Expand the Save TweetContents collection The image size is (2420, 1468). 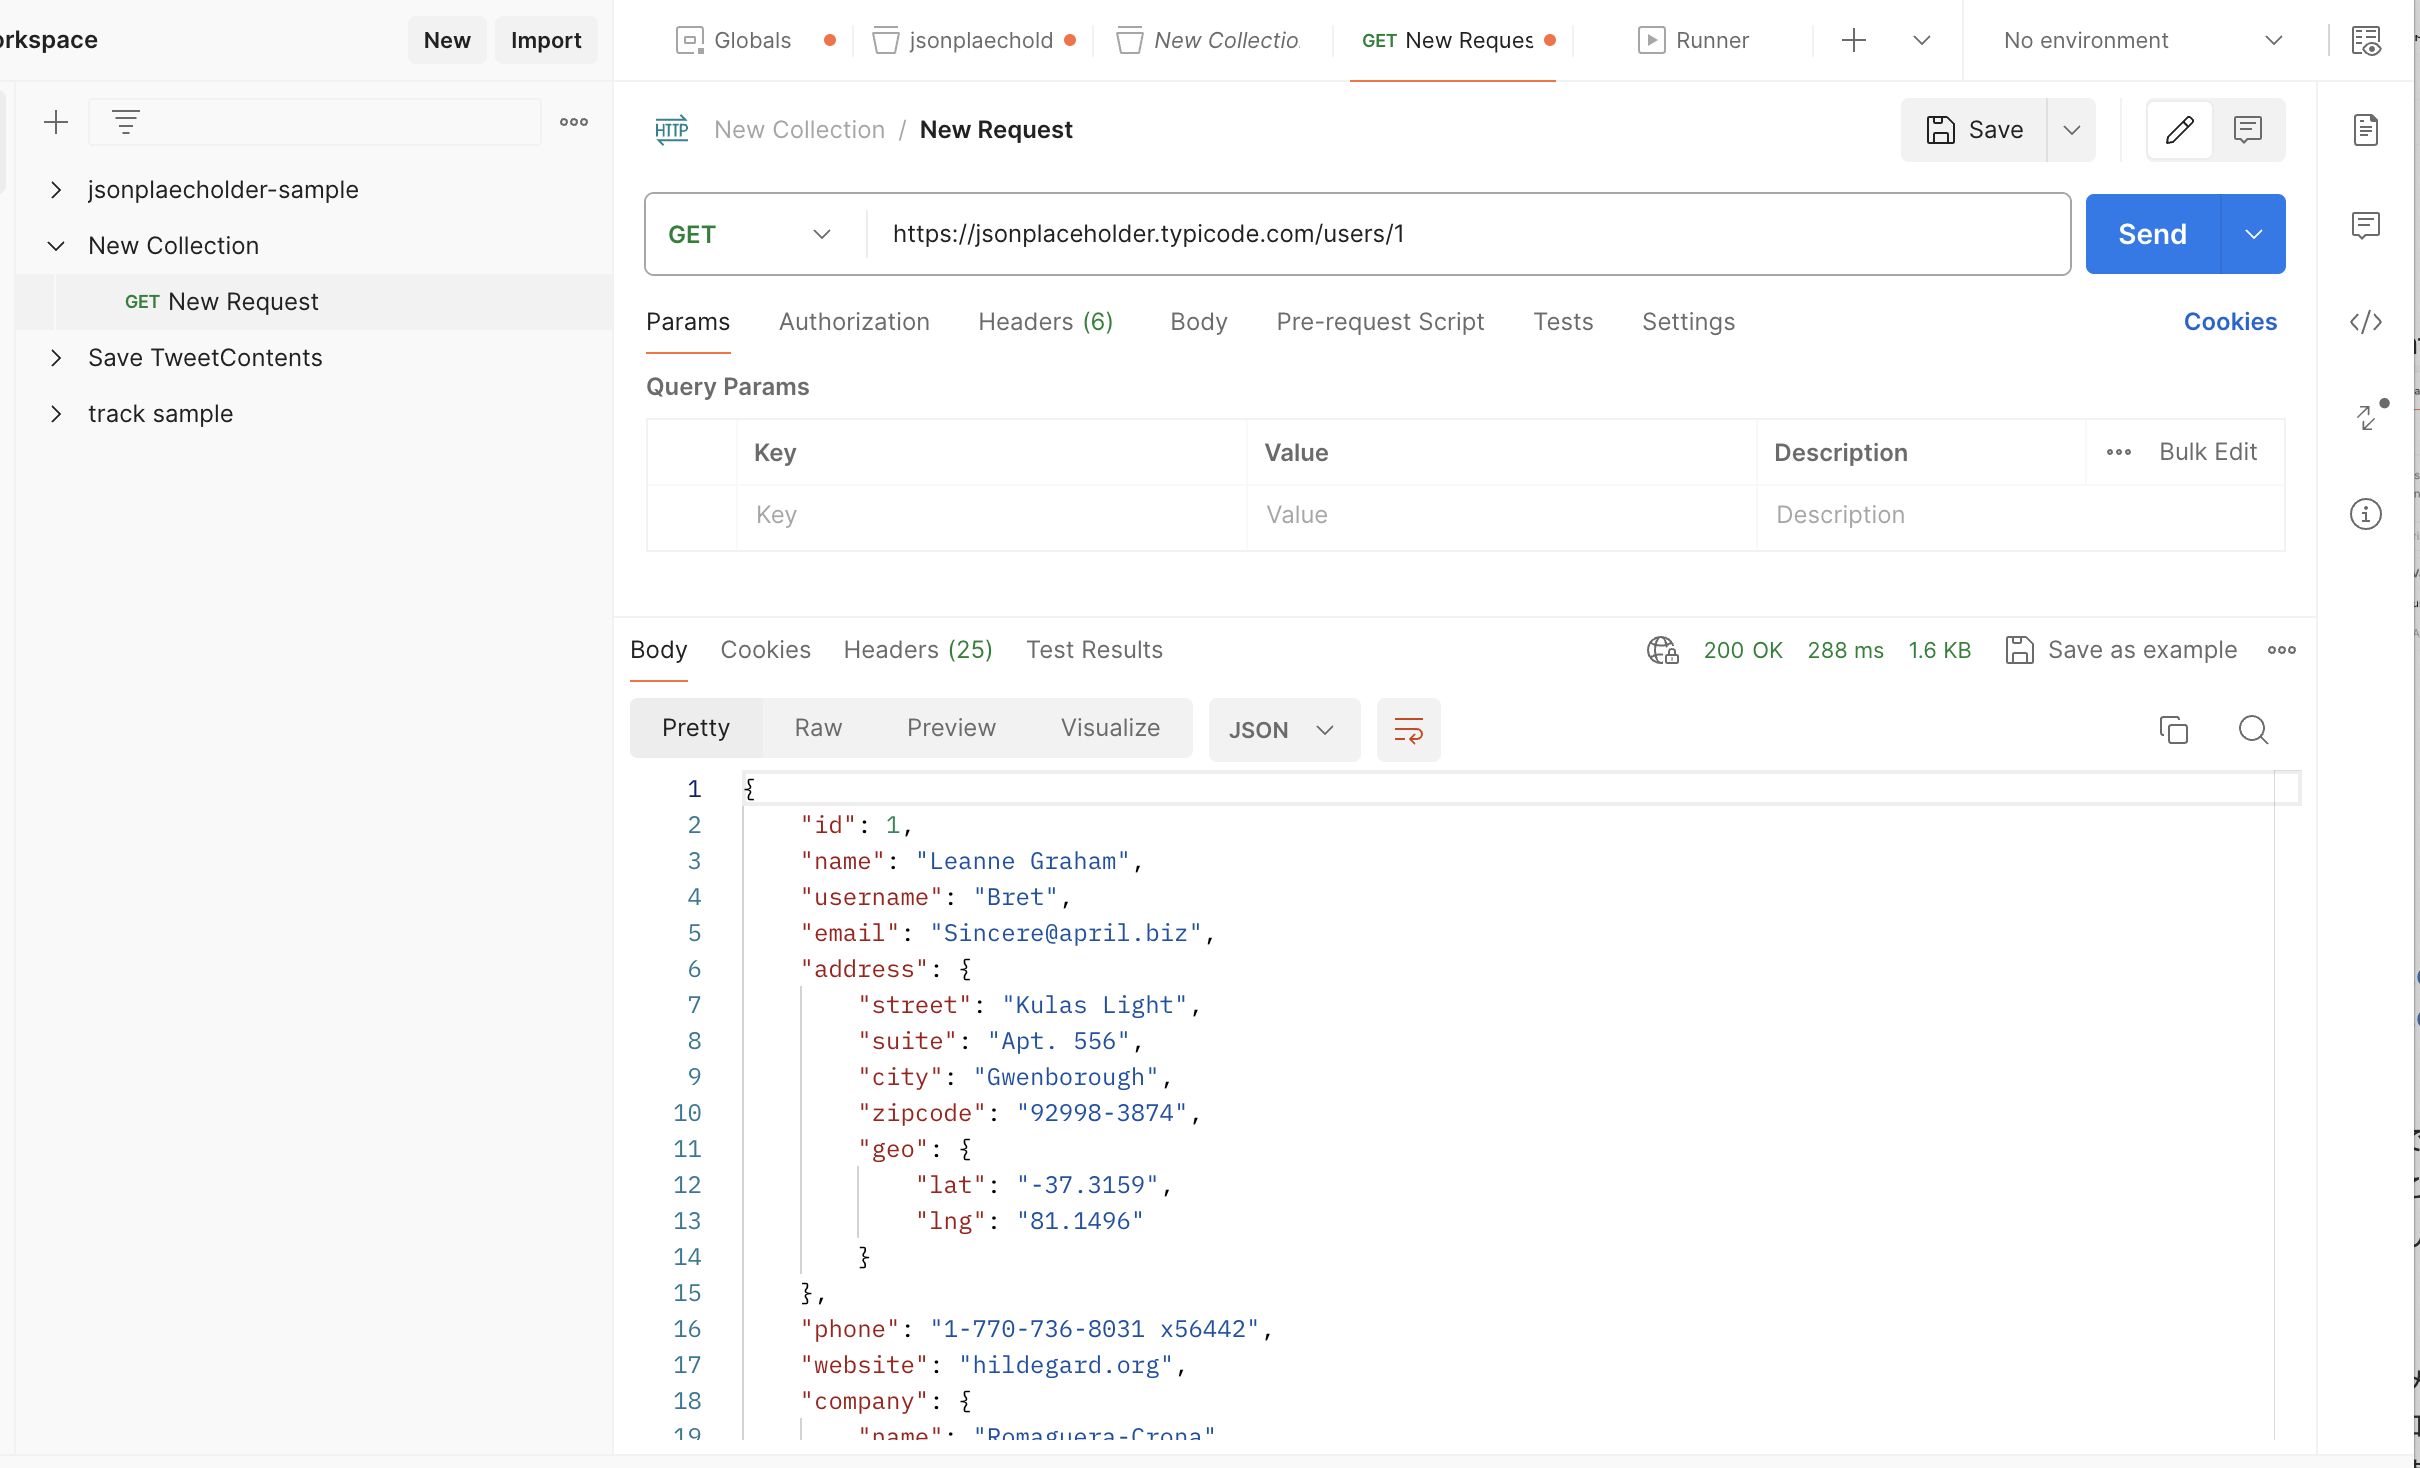(x=56, y=358)
